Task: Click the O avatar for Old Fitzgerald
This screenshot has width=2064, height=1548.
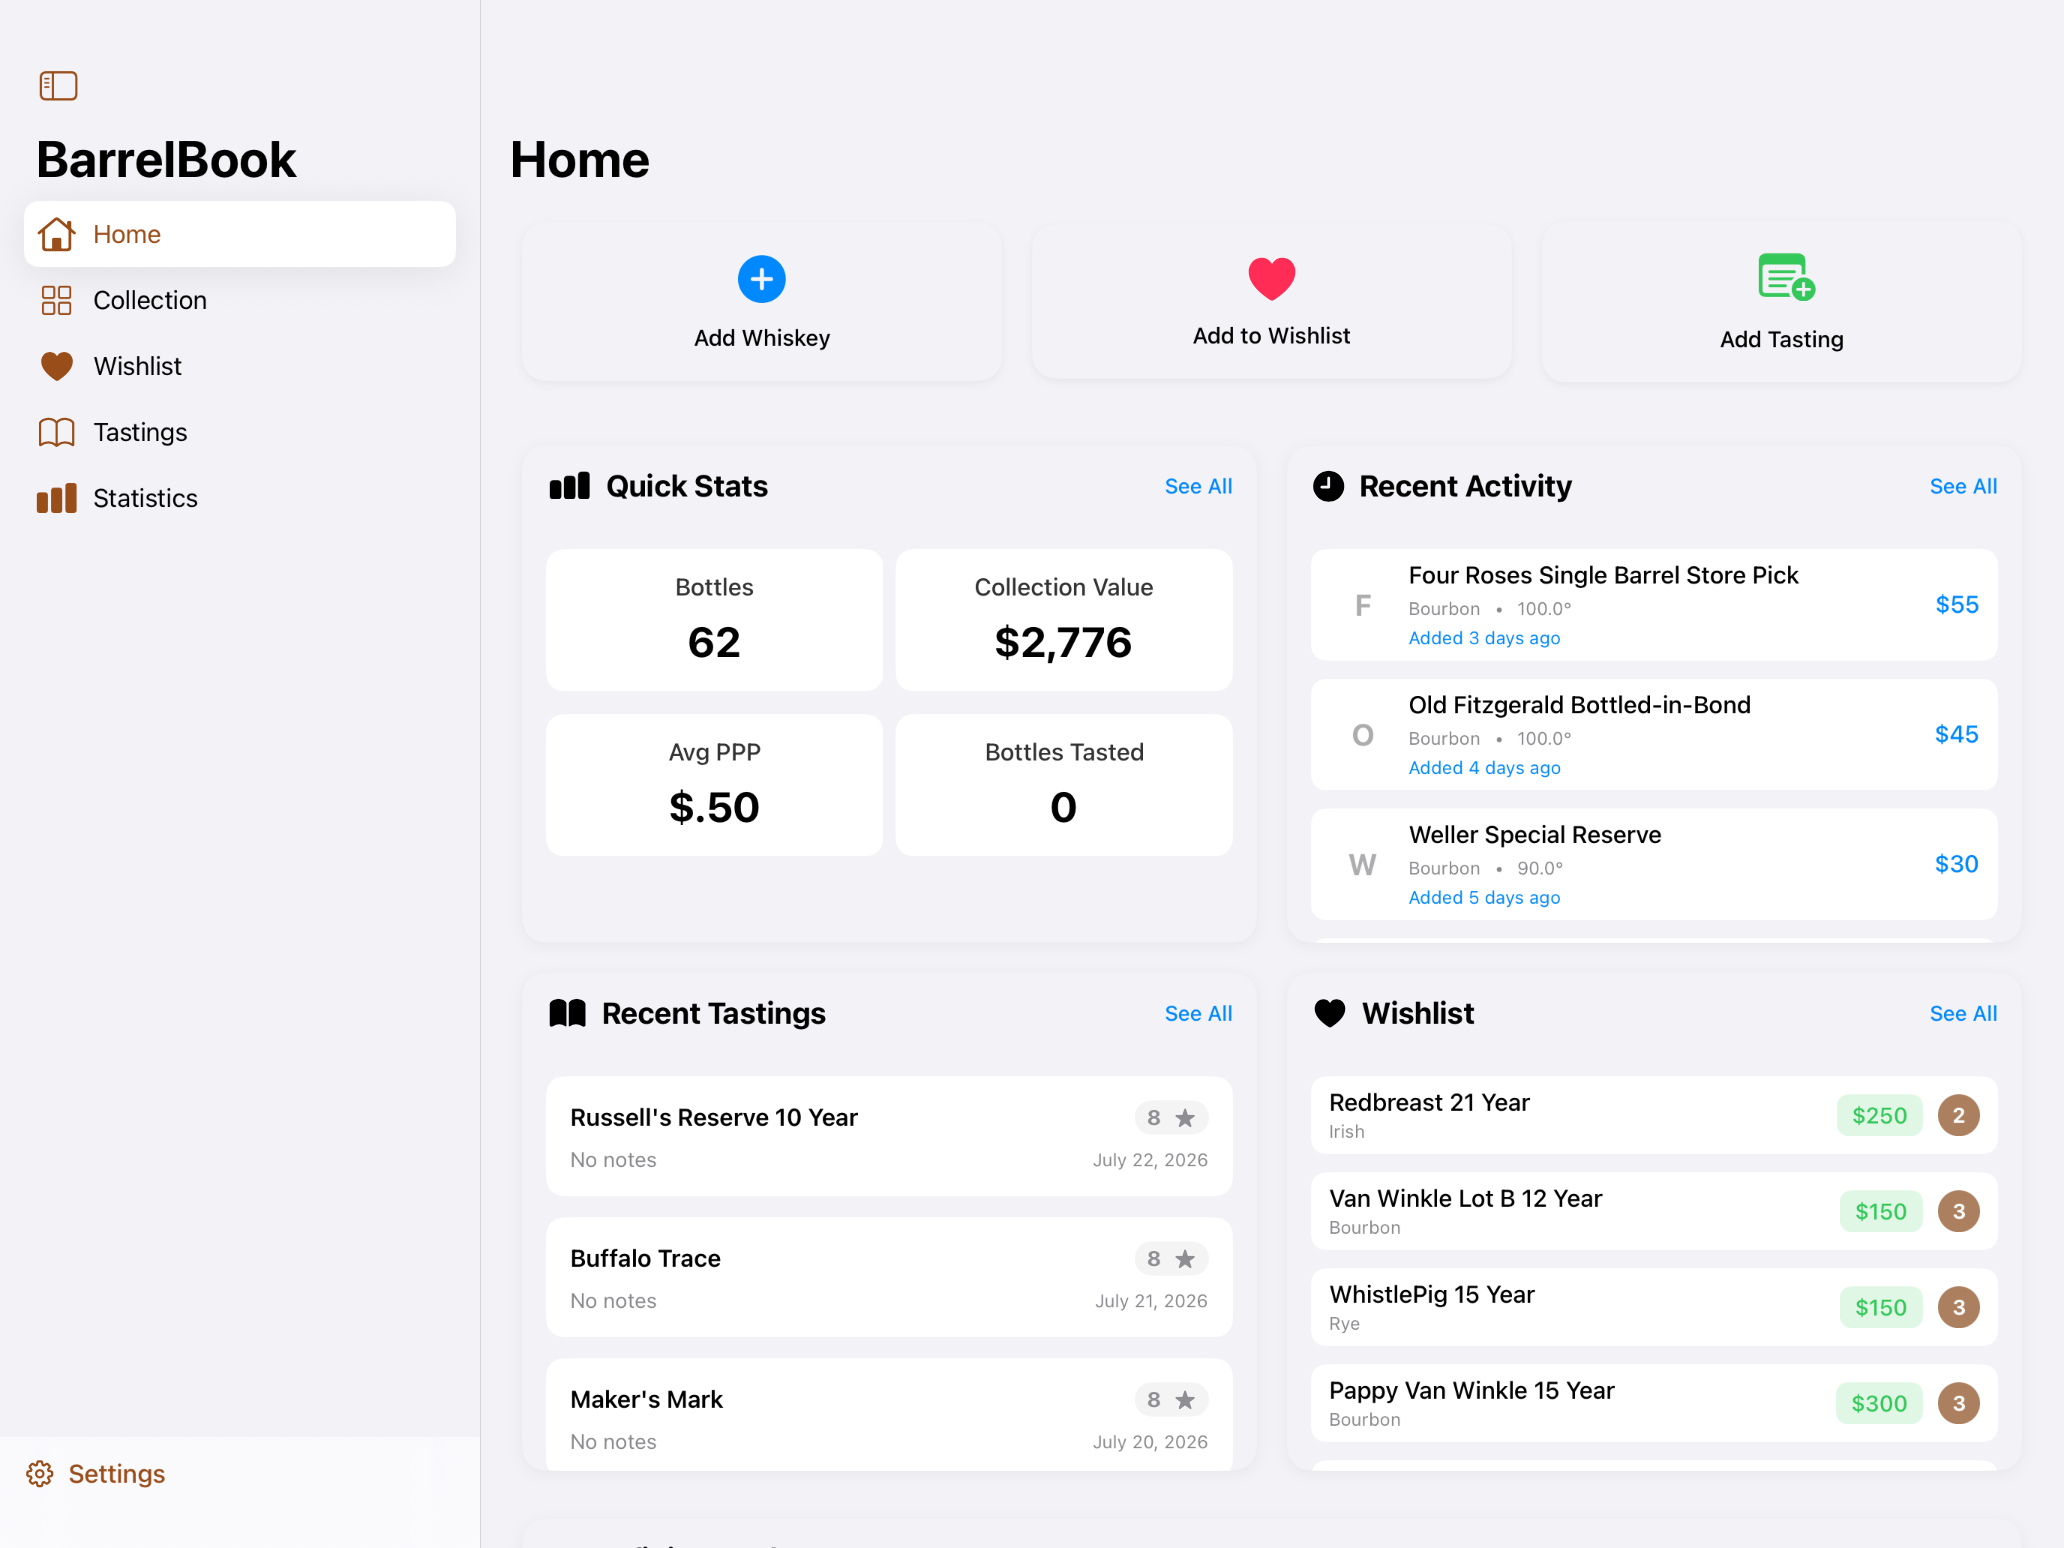Action: tap(1363, 735)
